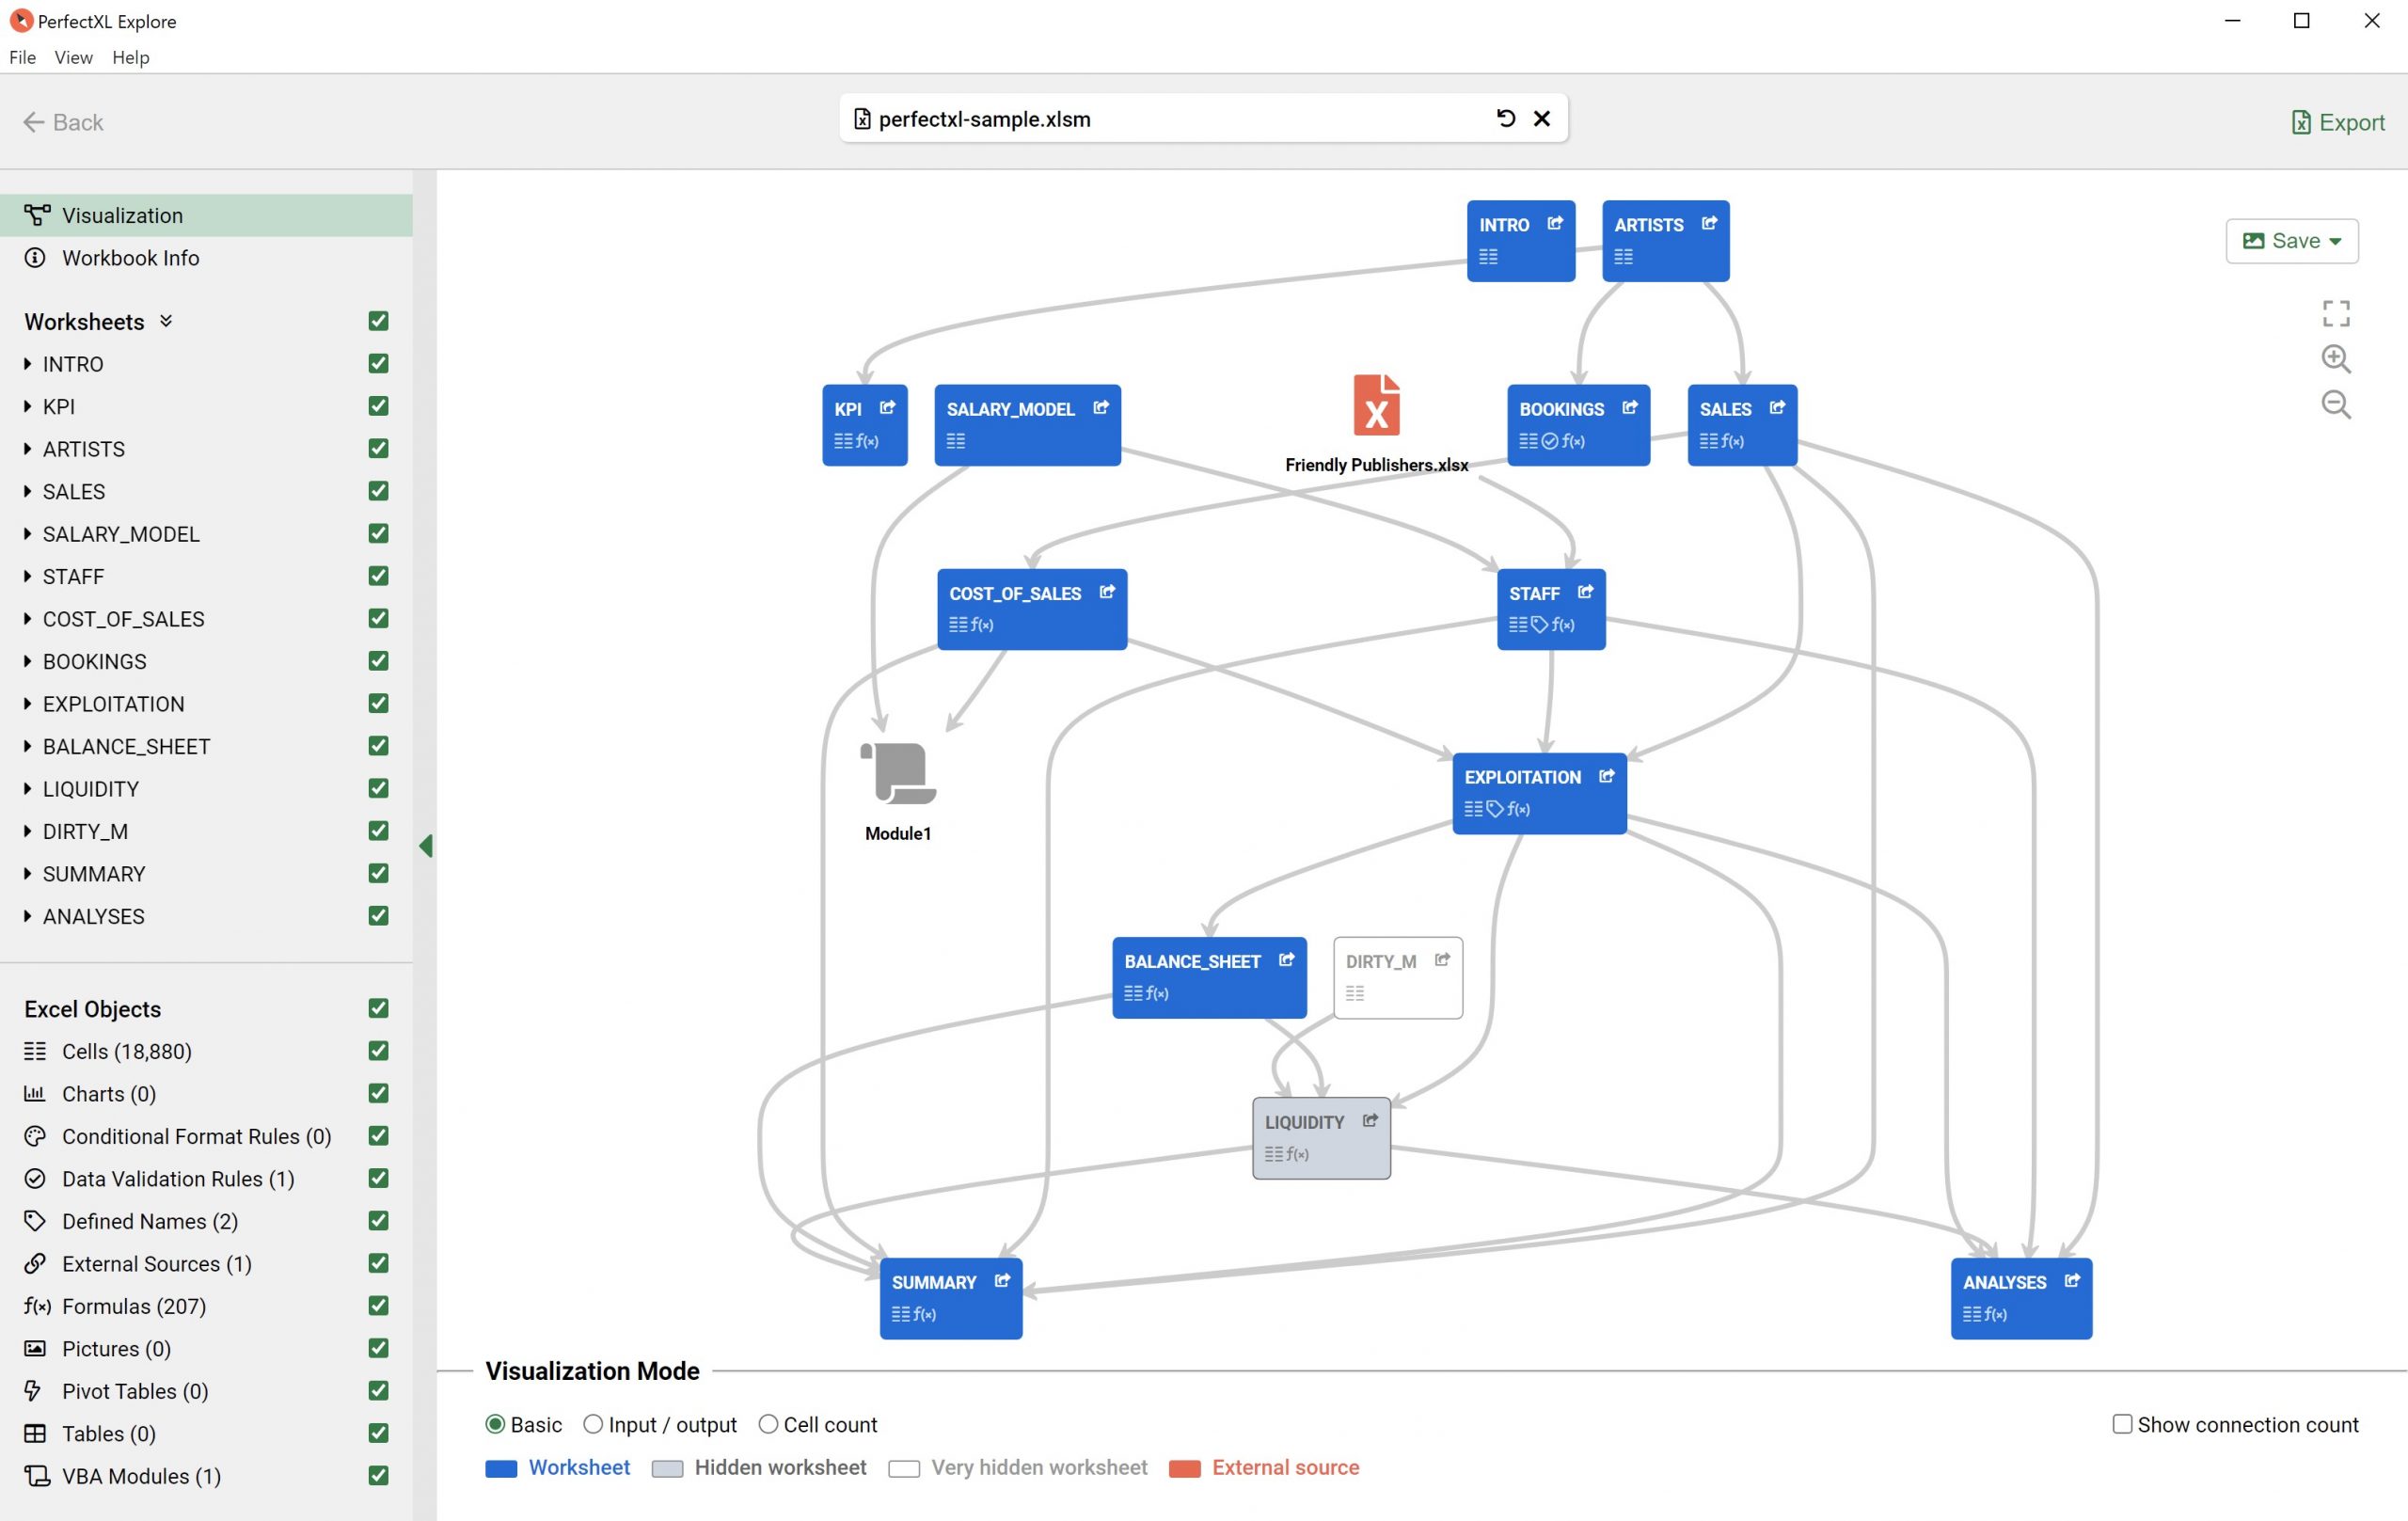The image size is (2408, 1521).
Task: Expand the BALANCE_SHEET worksheet tree item
Action: pos(26,745)
